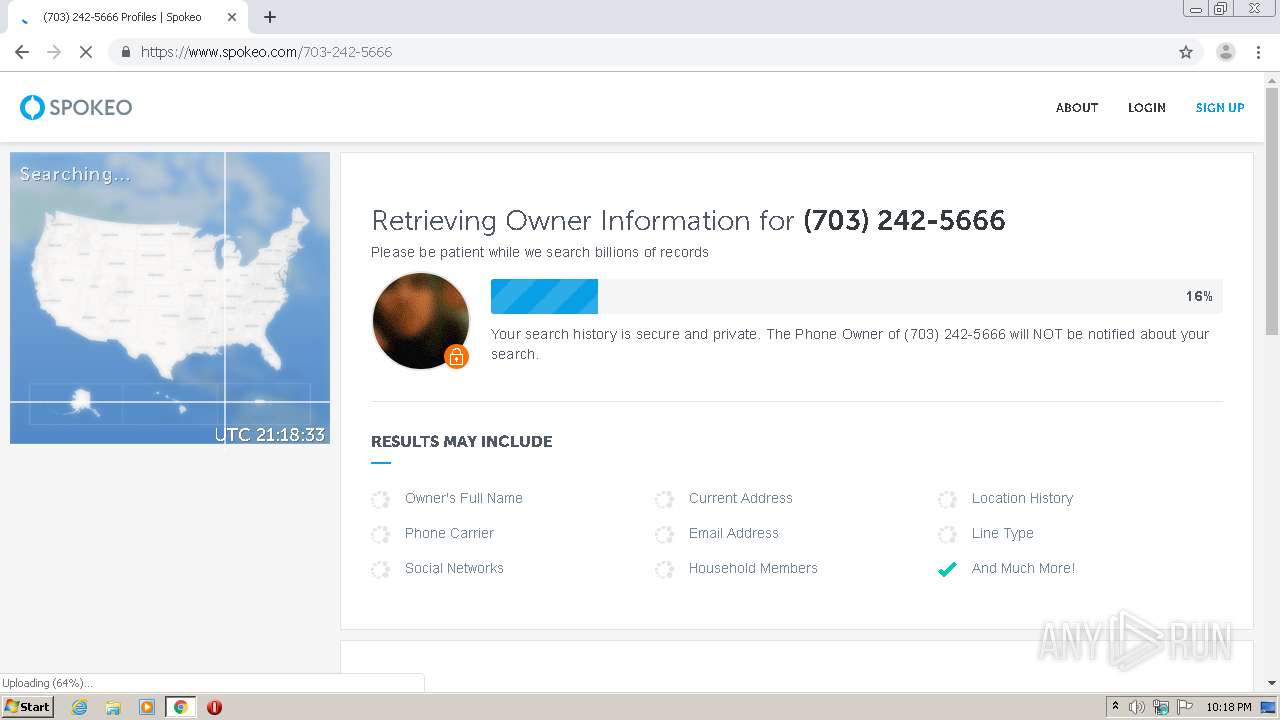Open a new browser tab

pos(270,17)
